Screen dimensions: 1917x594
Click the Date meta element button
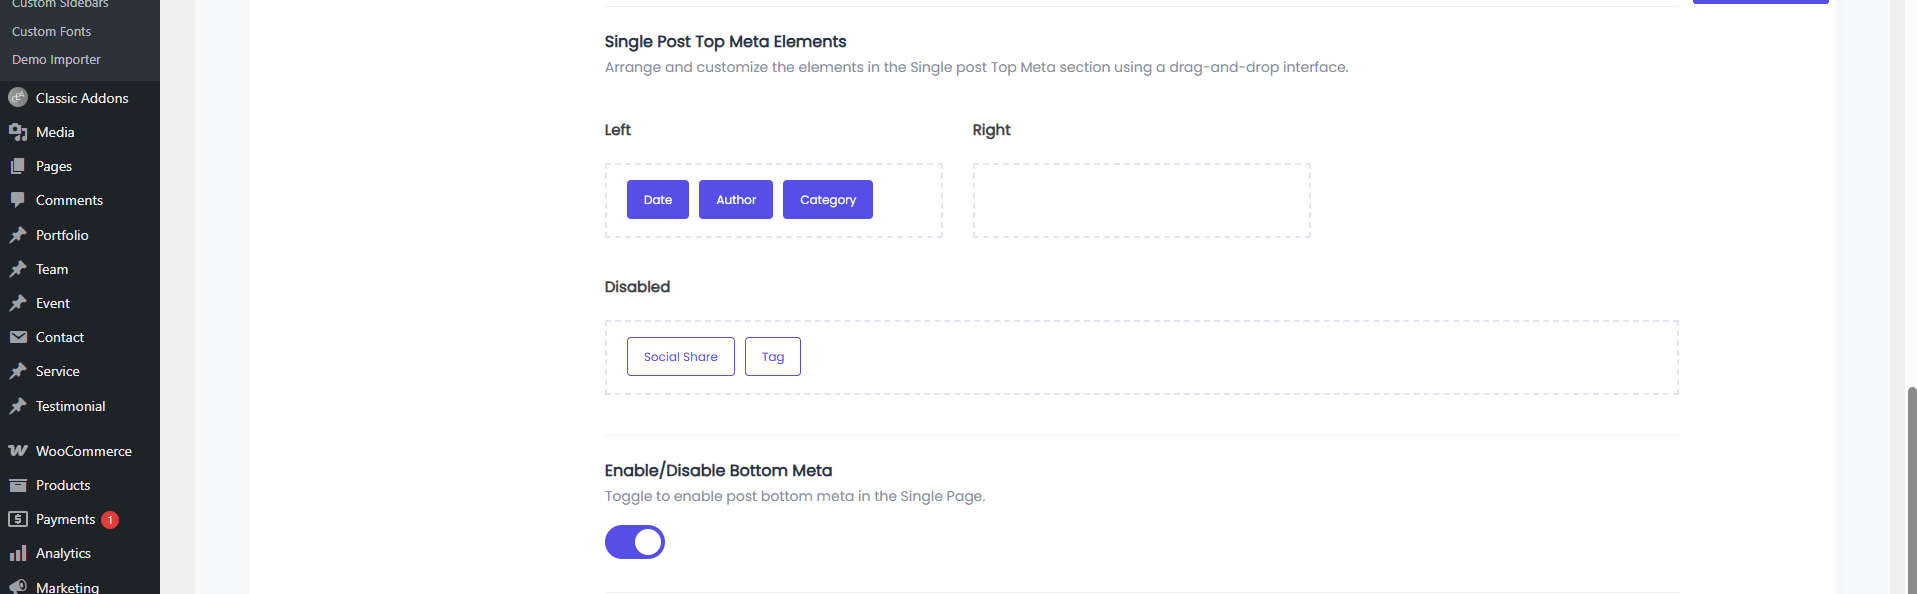(x=658, y=199)
